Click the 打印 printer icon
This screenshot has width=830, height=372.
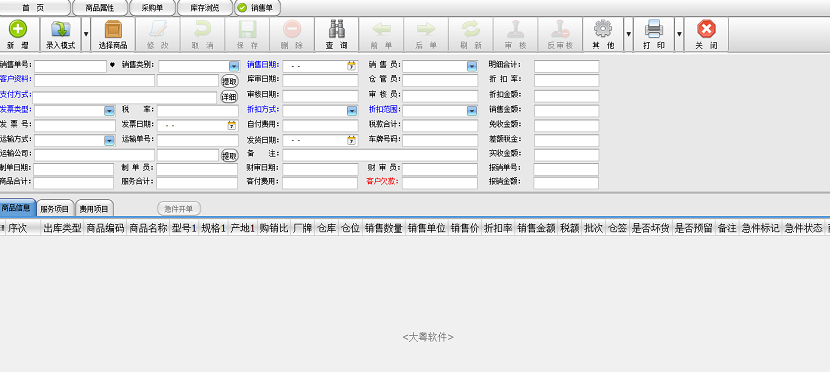tap(654, 29)
